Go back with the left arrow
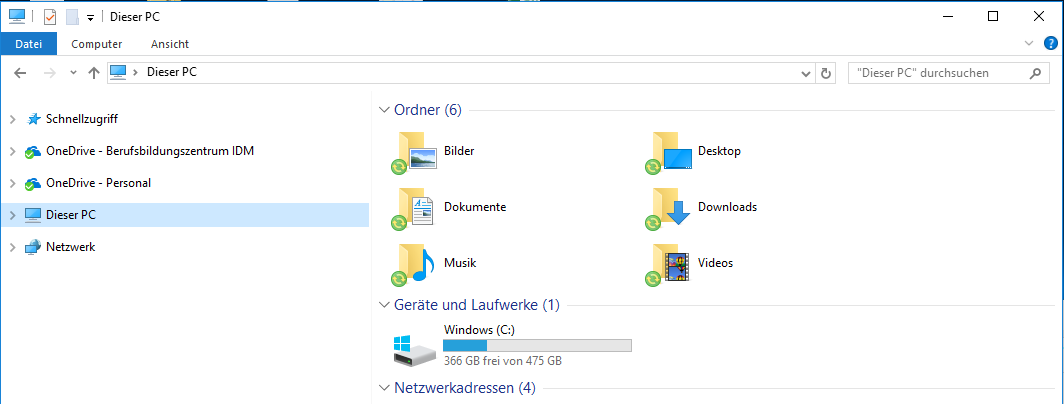 (x=20, y=73)
